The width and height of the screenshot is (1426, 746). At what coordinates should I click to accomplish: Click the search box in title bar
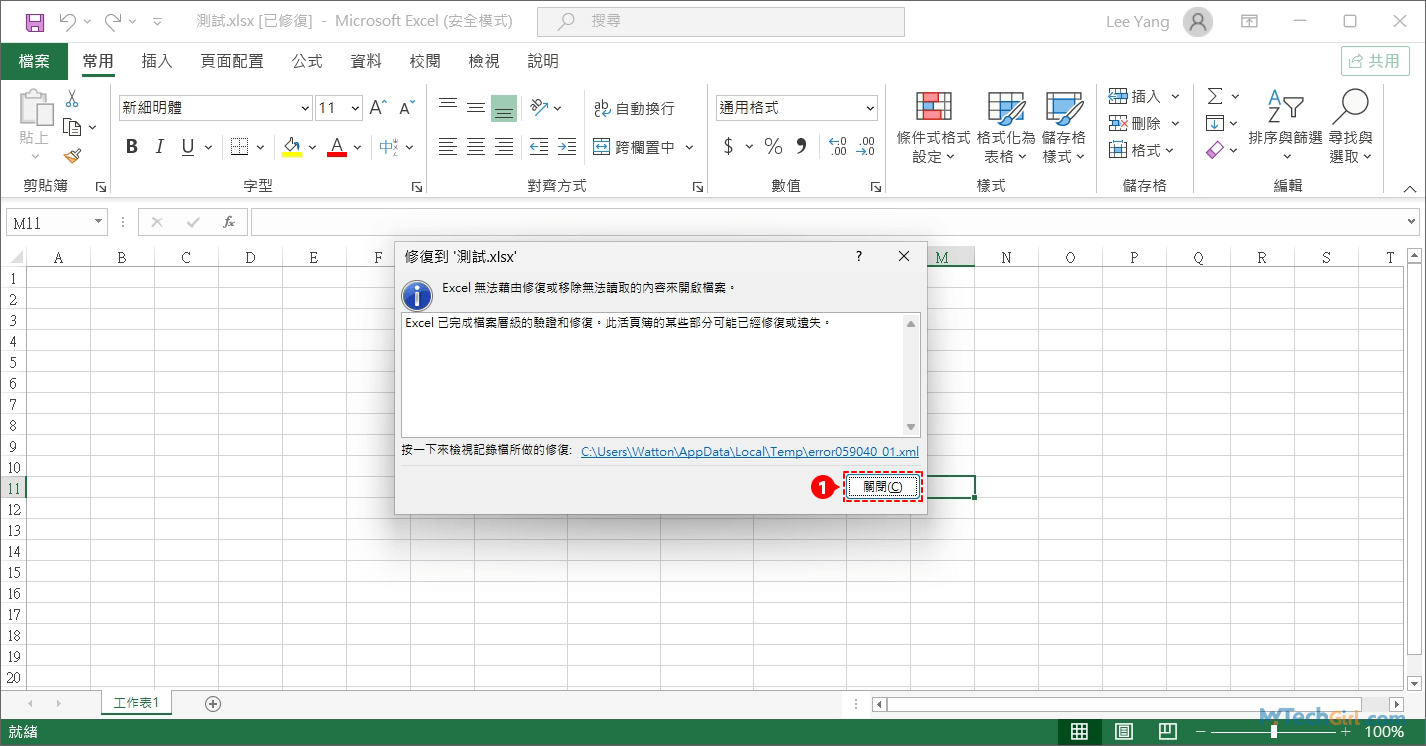[x=720, y=21]
